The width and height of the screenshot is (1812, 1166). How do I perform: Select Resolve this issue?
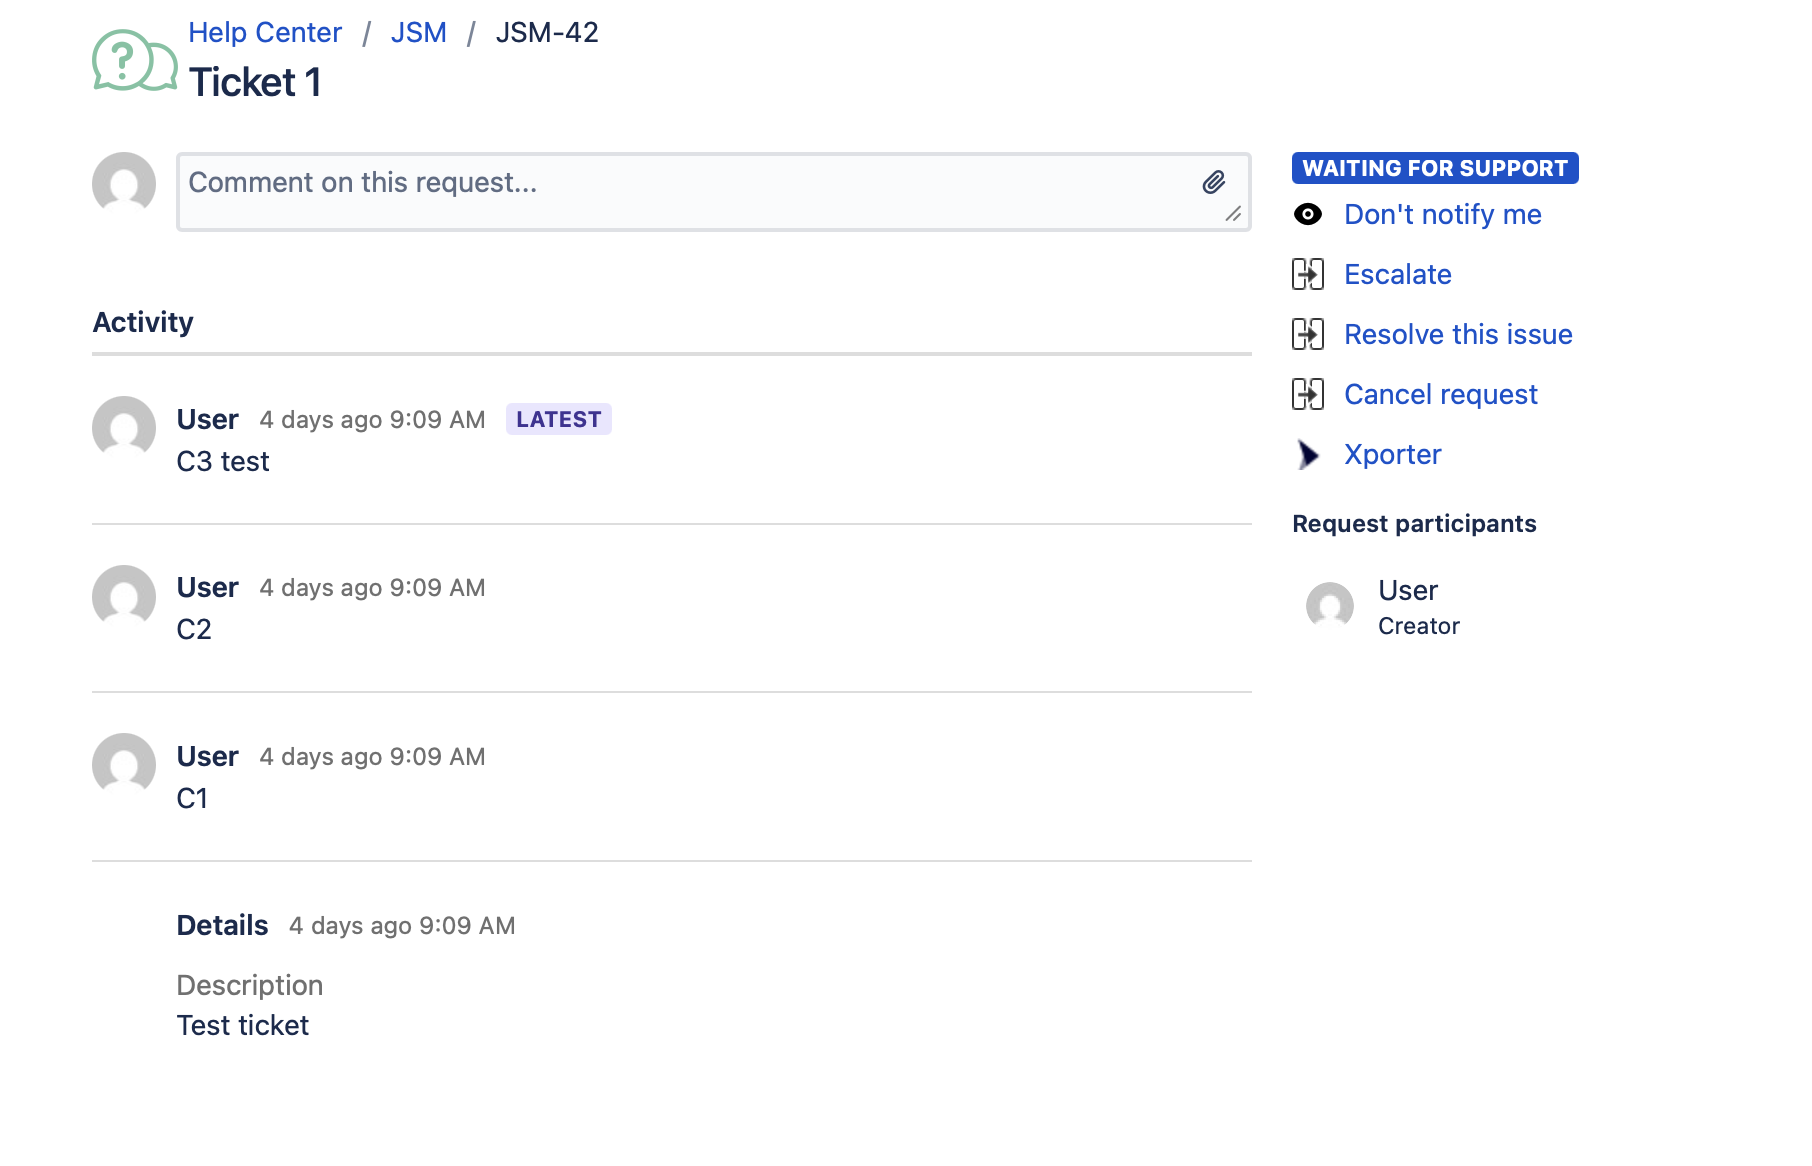tap(1457, 335)
